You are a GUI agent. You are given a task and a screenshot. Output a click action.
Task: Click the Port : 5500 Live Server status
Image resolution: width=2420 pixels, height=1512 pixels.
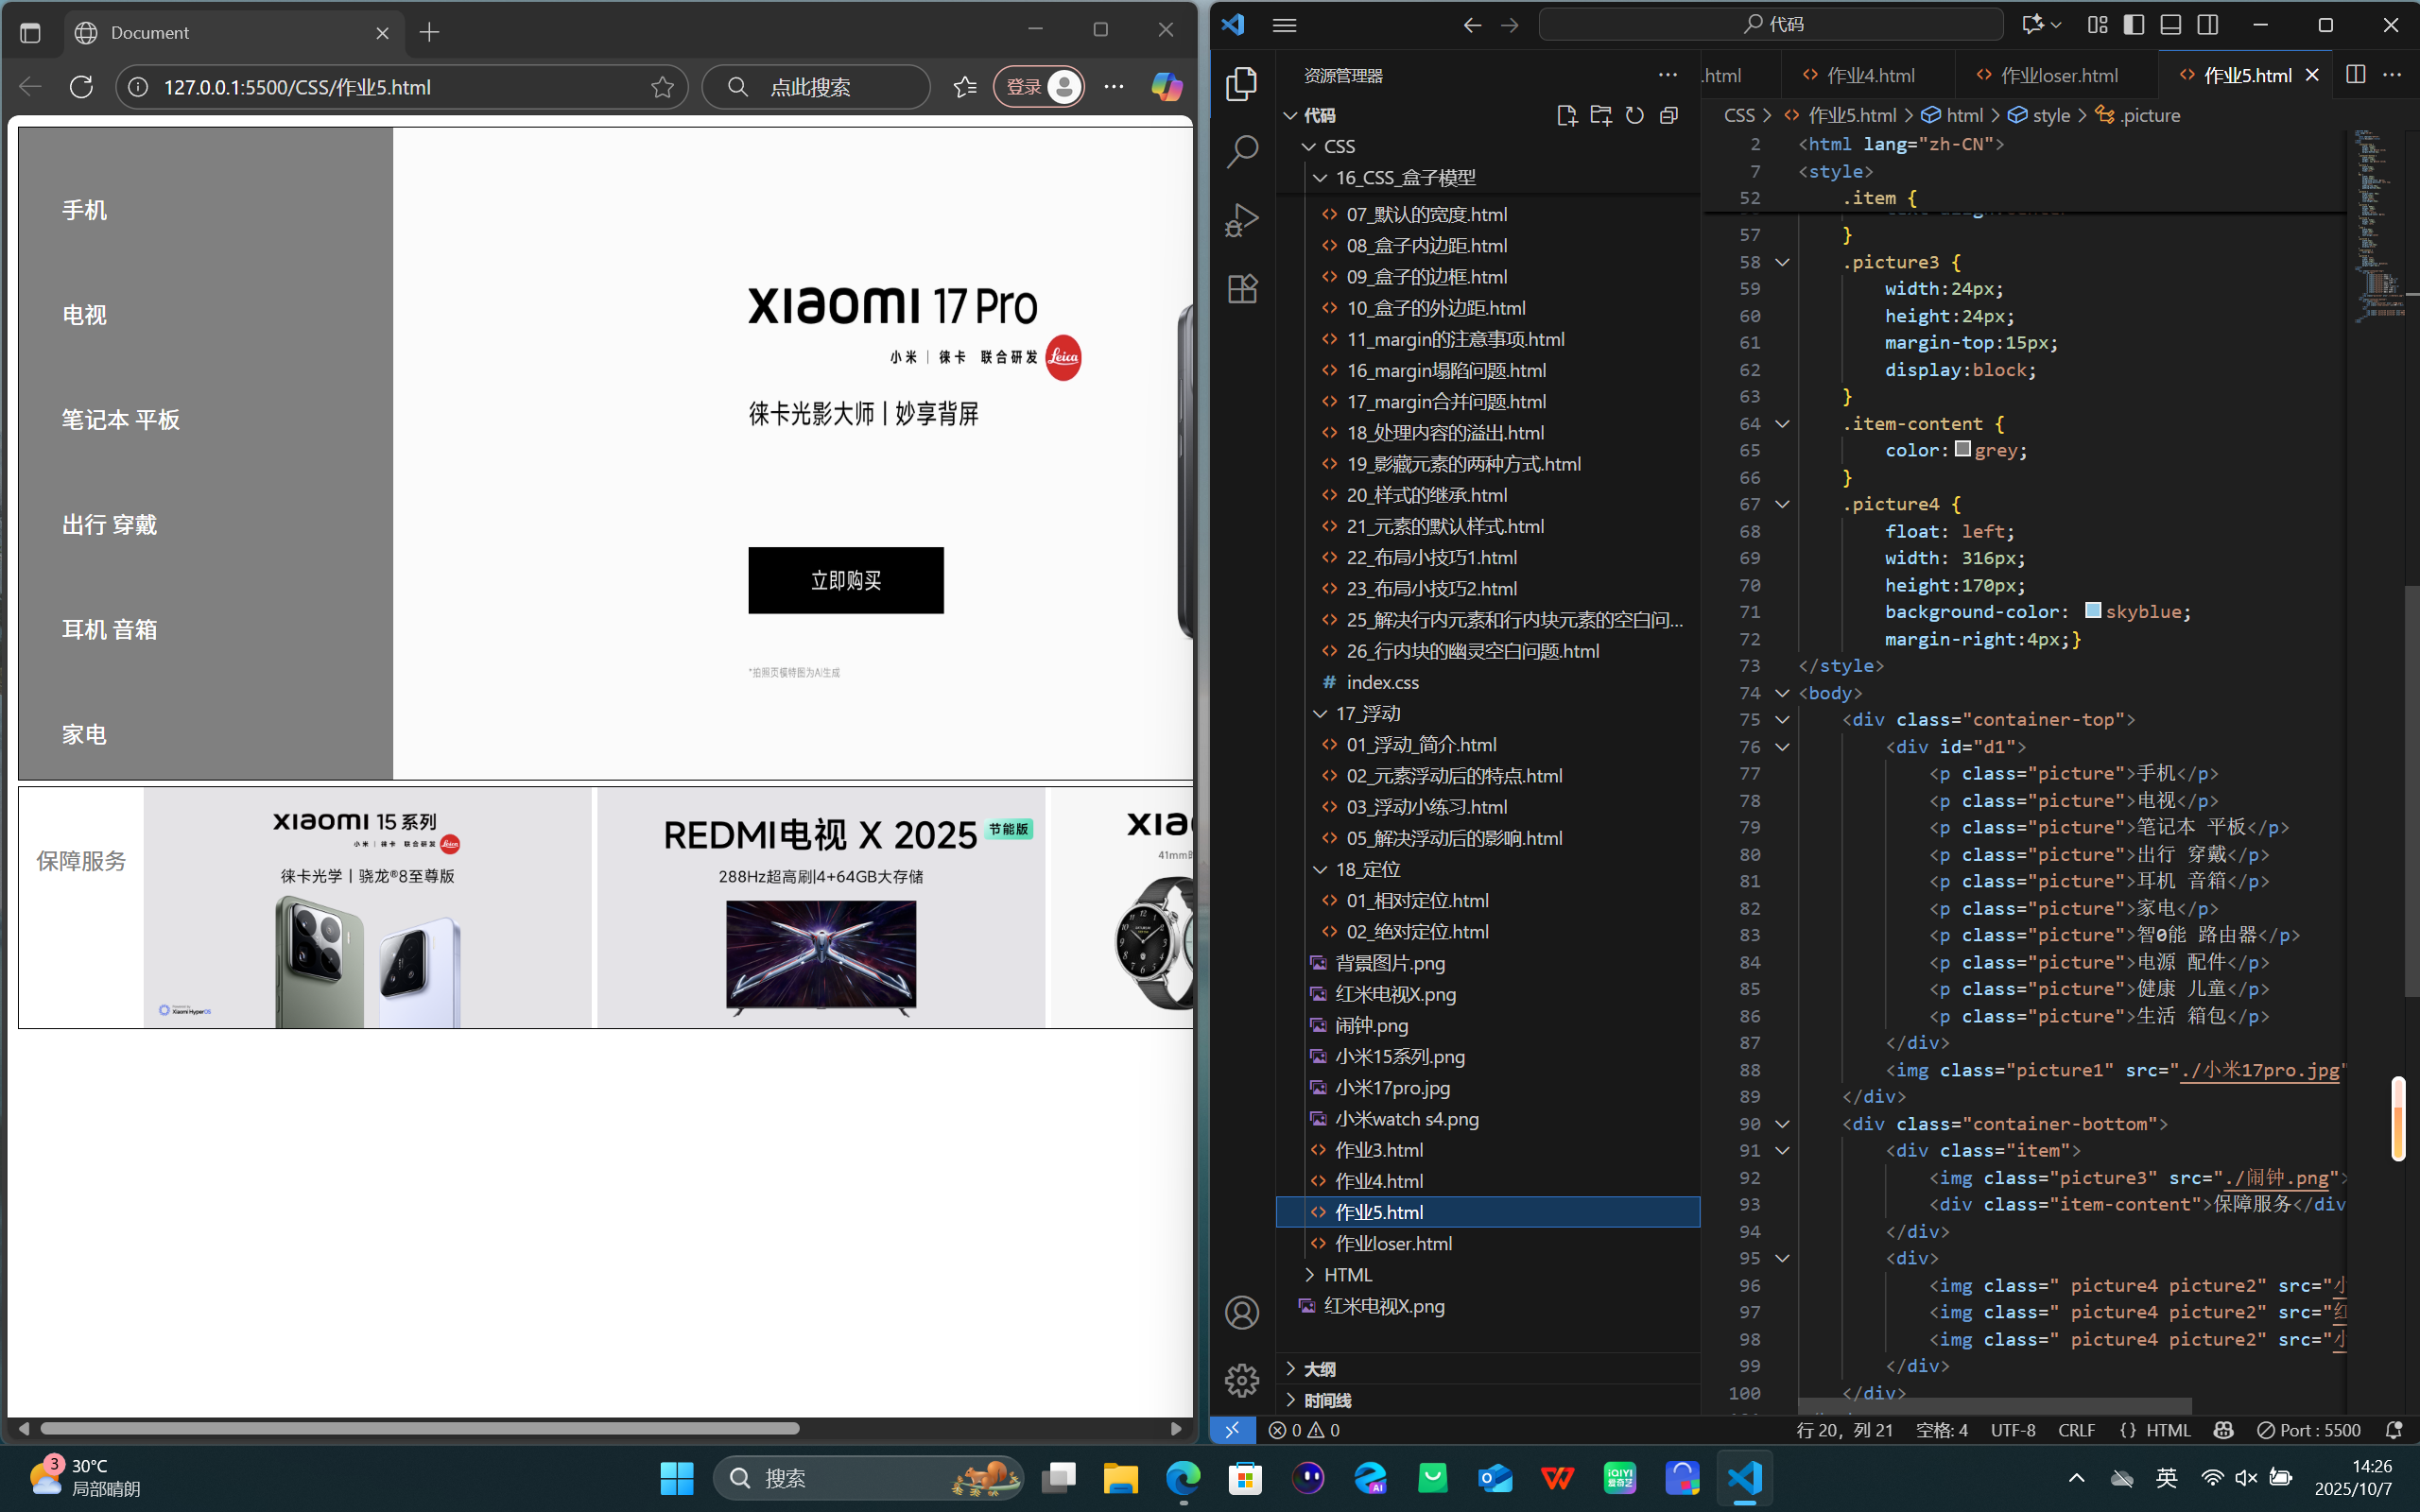click(x=2308, y=1430)
